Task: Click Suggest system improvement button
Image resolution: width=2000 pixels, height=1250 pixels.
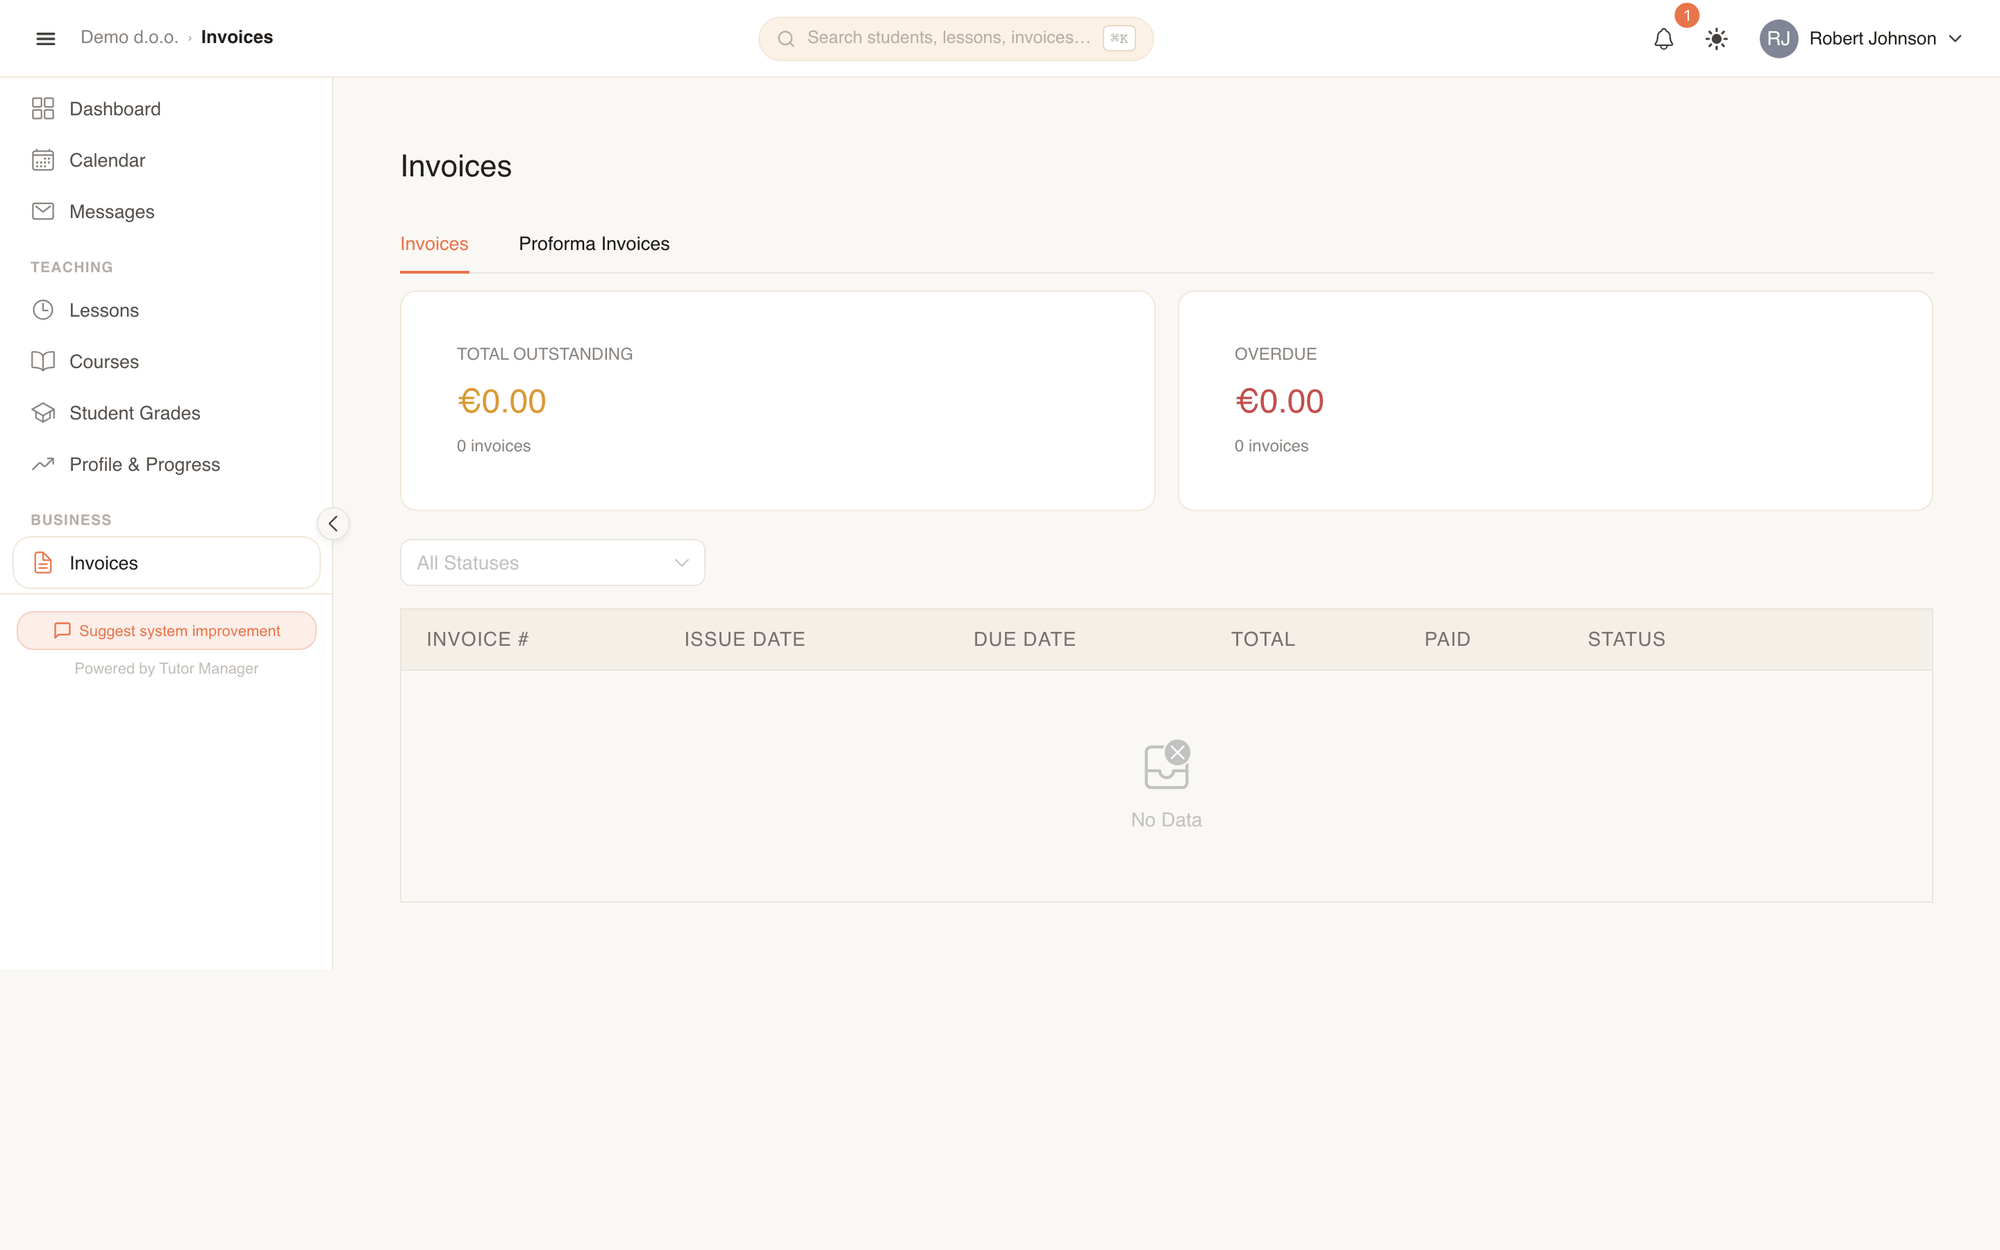Action: [x=166, y=631]
